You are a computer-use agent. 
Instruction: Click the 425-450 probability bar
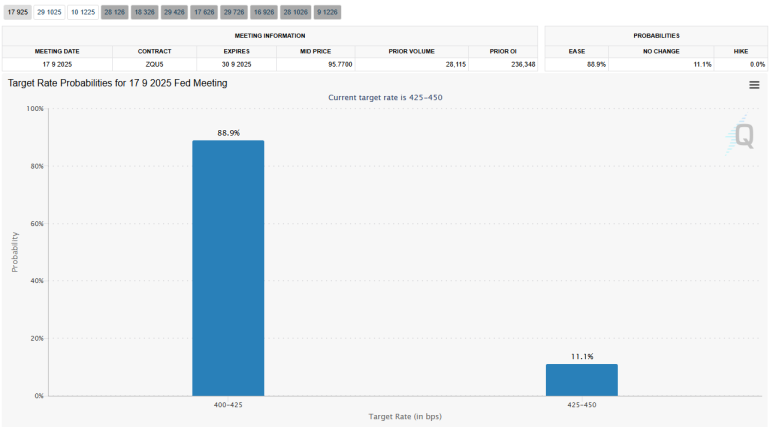click(x=581, y=379)
